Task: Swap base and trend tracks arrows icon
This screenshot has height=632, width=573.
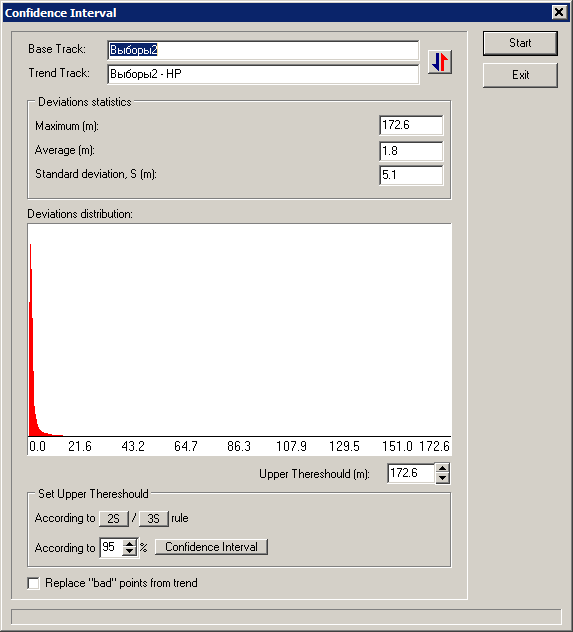Action: (x=440, y=62)
